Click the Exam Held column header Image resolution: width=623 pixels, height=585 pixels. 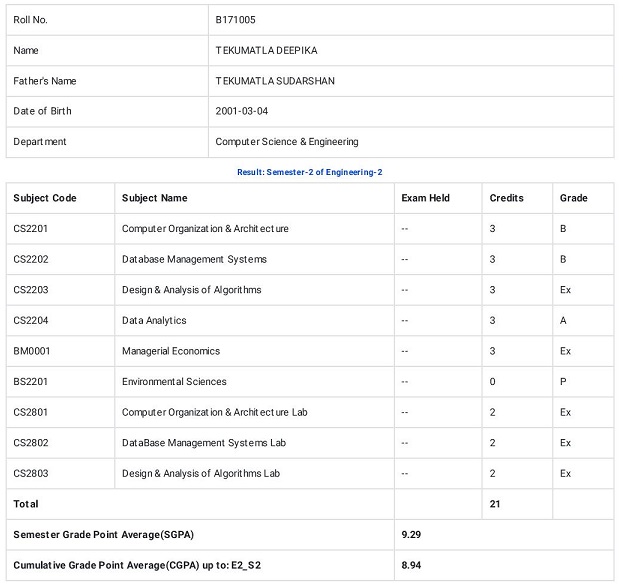coord(425,198)
